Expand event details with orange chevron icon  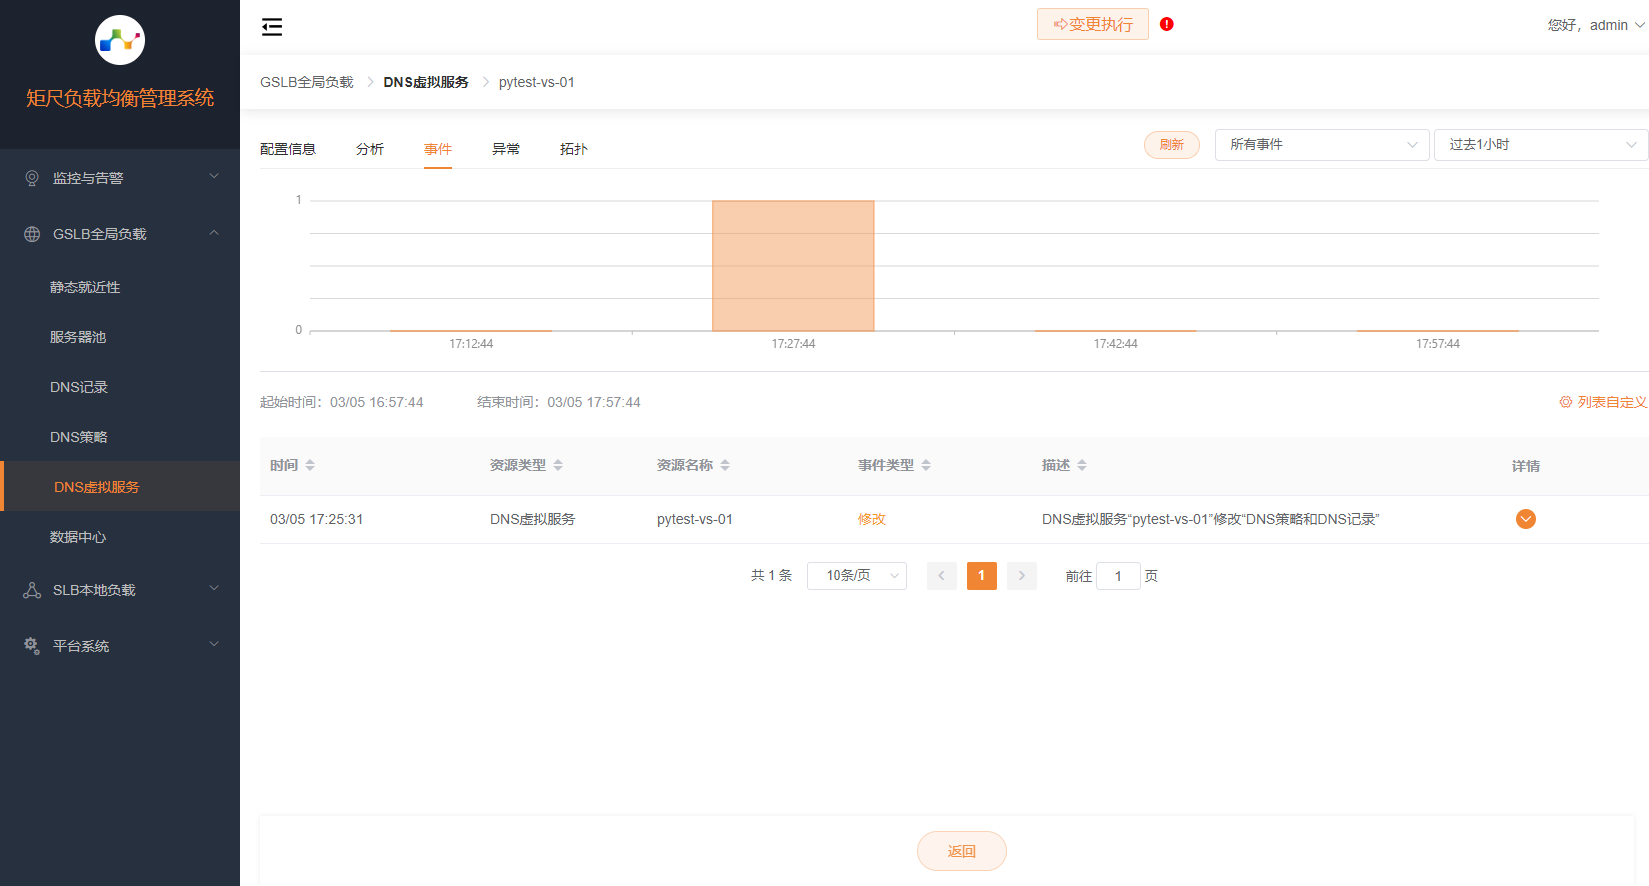tap(1525, 519)
